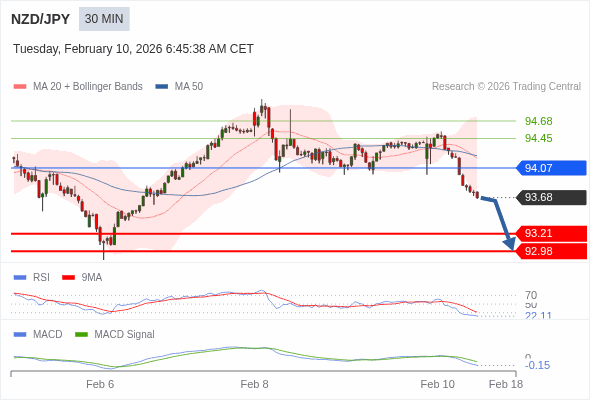Image resolution: width=590 pixels, height=400 pixels.
Task: Click the date and time line
Action: pos(133,49)
